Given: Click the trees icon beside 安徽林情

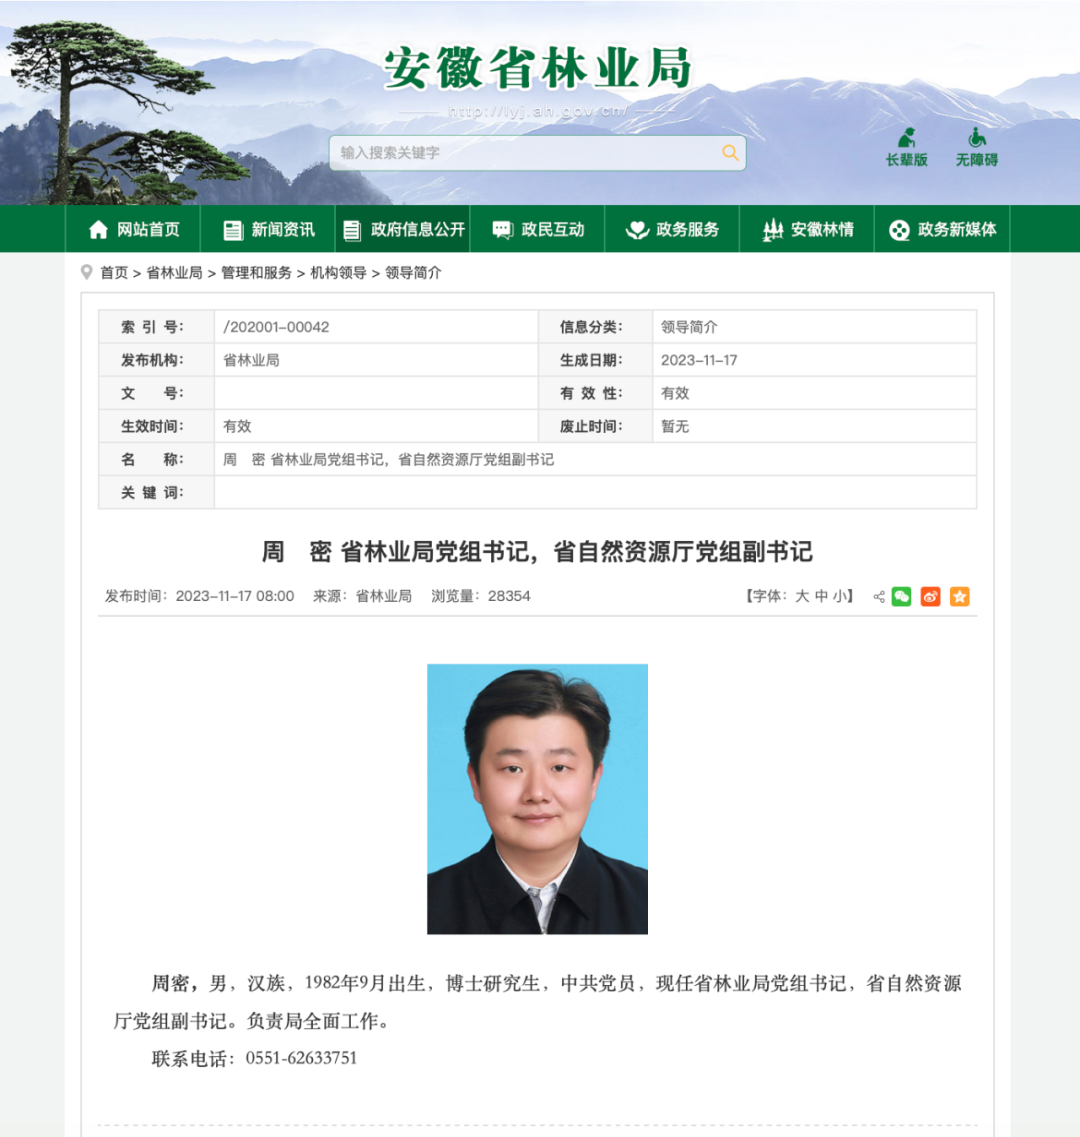Looking at the screenshot, I should (x=772, y=229).
